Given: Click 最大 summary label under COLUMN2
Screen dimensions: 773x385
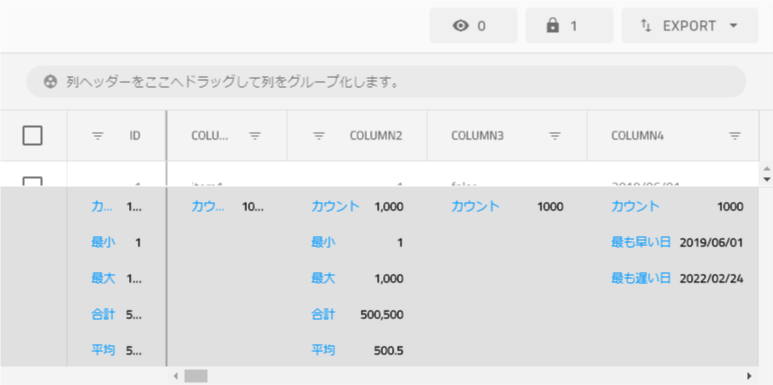Looking at the screenshot, I should pyautogui.click(x=323, y=279).
